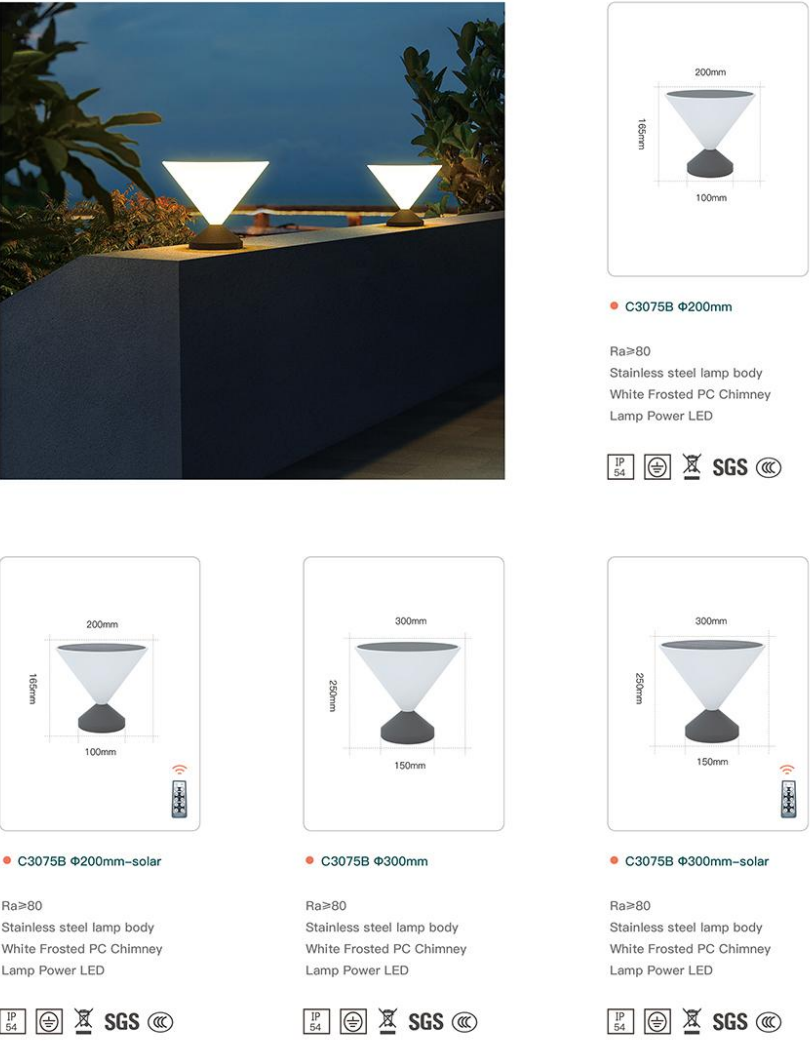Screen dimensions: 810x1052
Task: Select the Φ200mm lamp dimension thumbnail at top right
Action: tap(708, 139)
